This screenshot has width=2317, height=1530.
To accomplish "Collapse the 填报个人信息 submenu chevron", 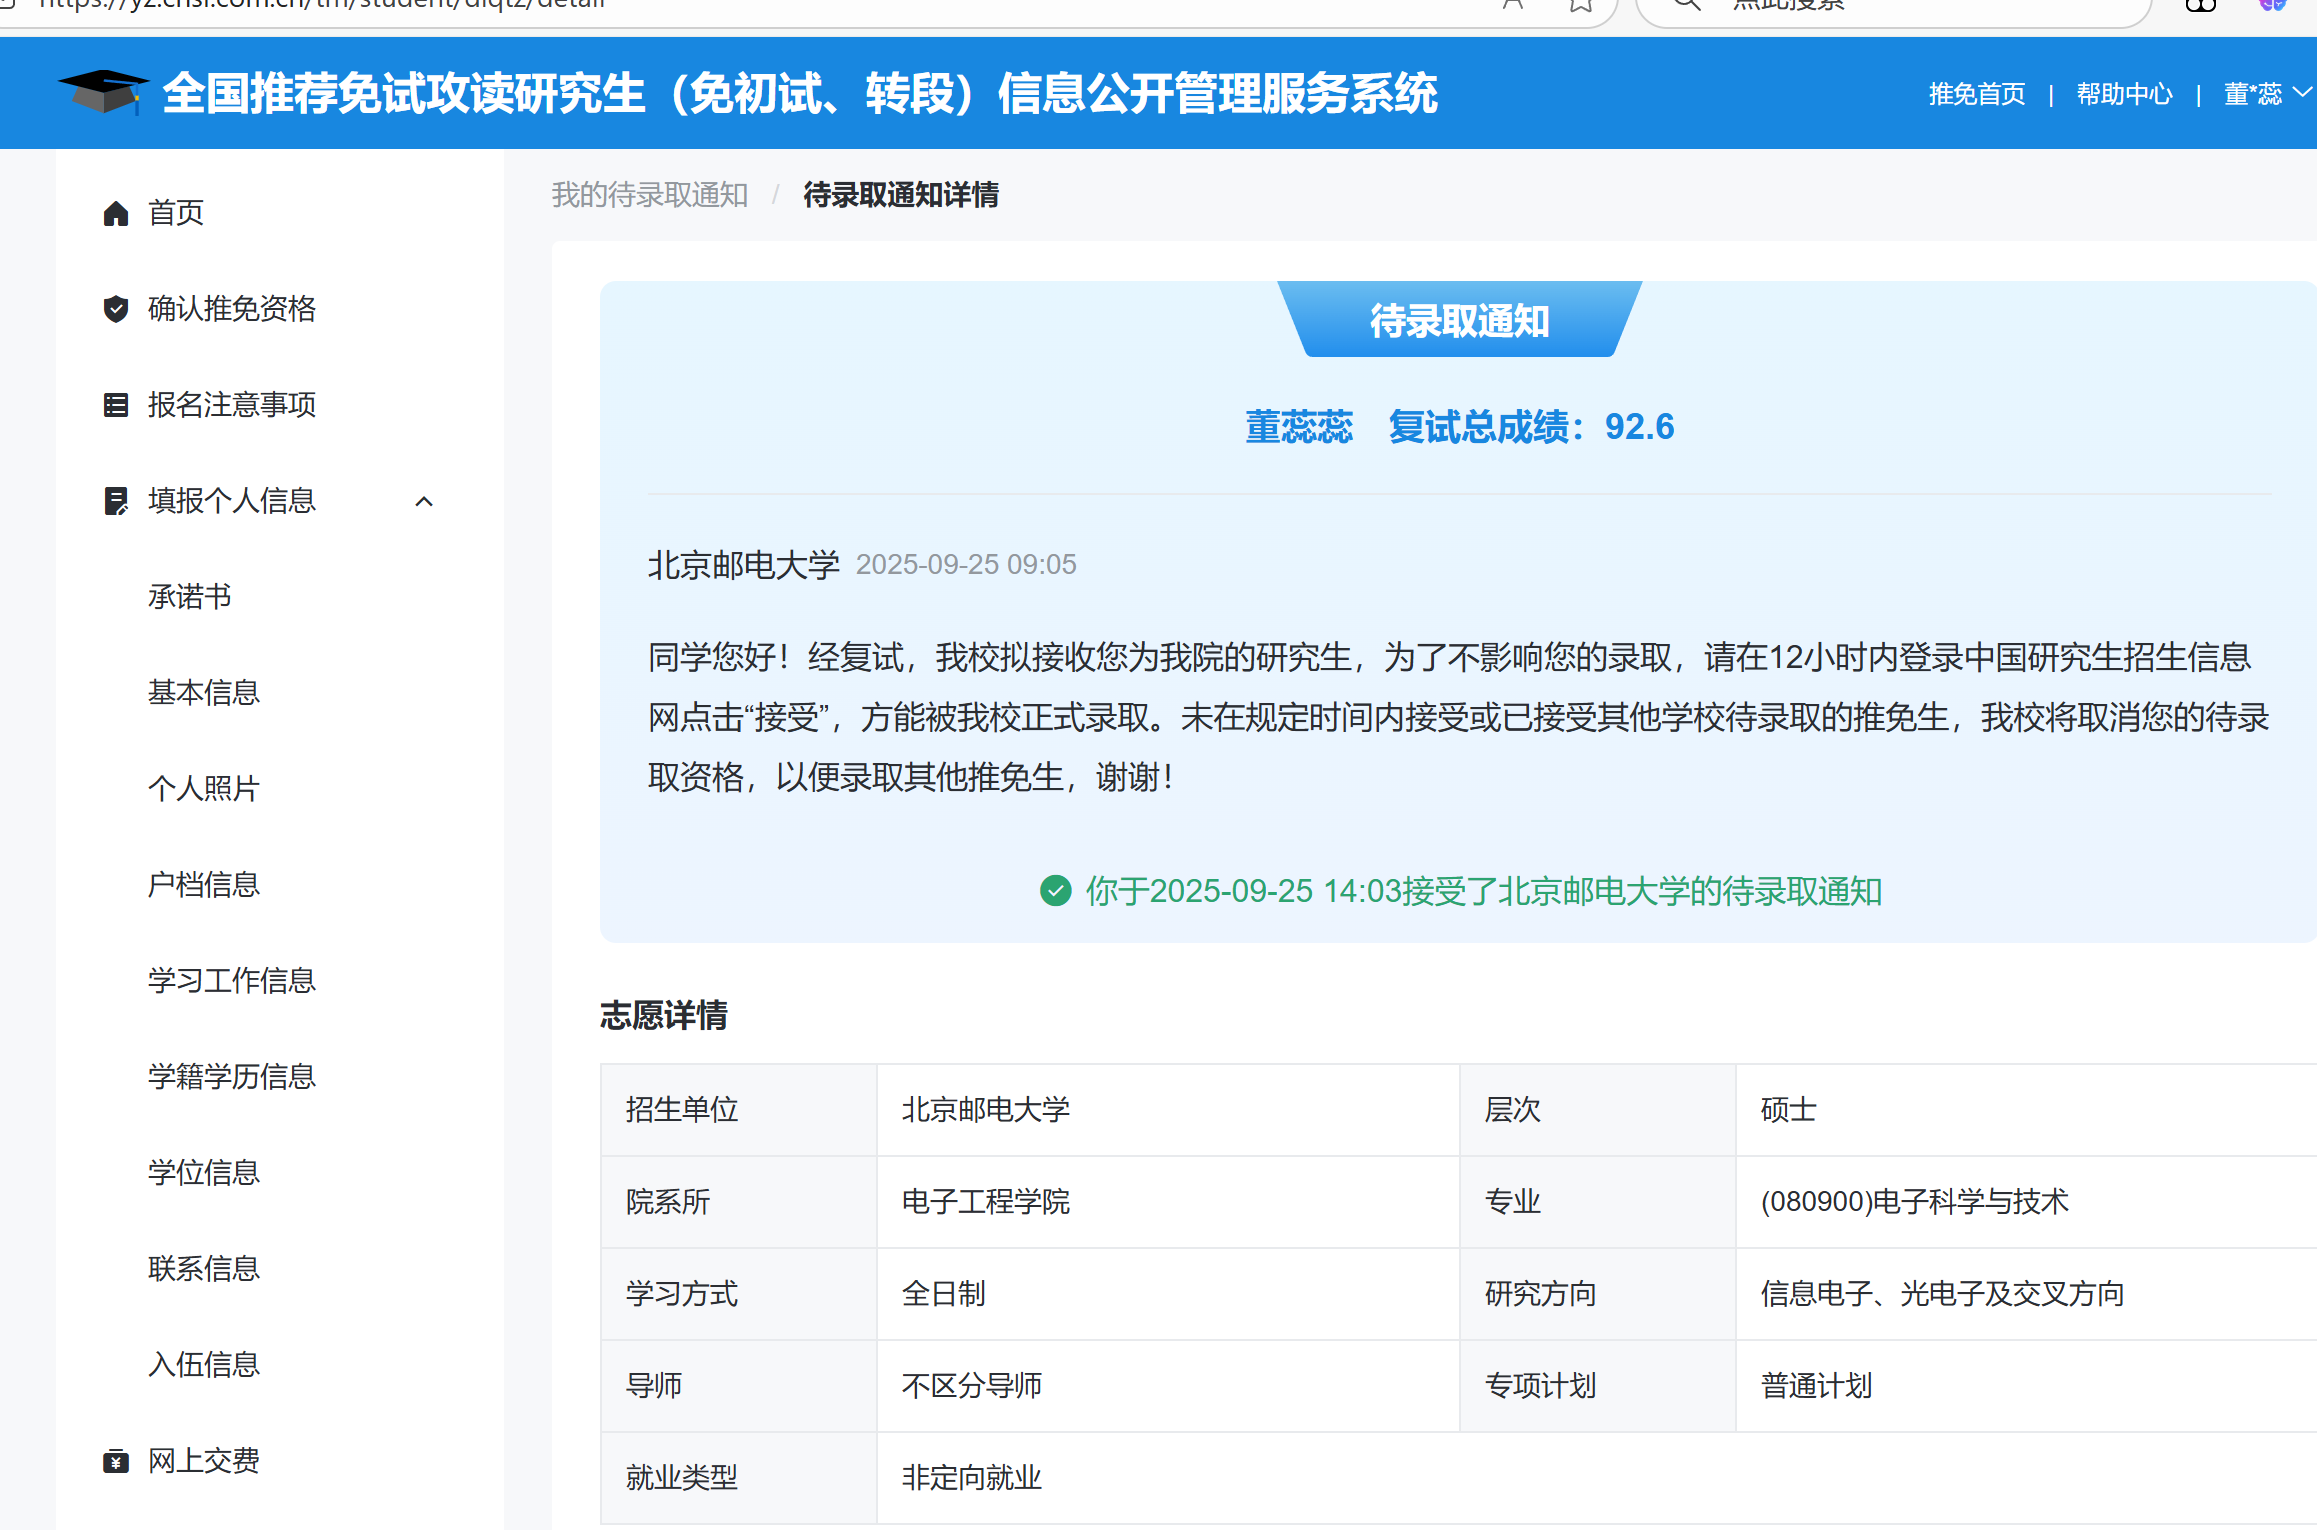I will pos(424,501).
